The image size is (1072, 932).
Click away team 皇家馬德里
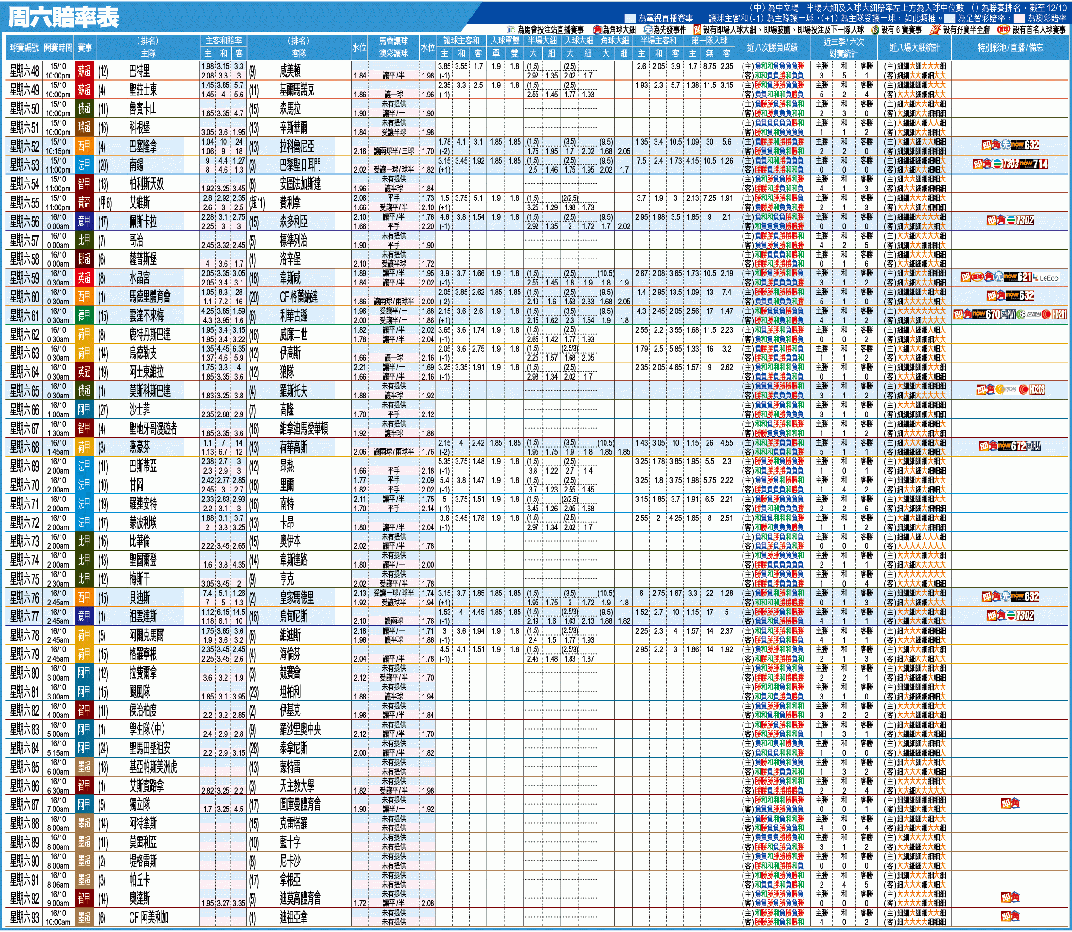297,597
